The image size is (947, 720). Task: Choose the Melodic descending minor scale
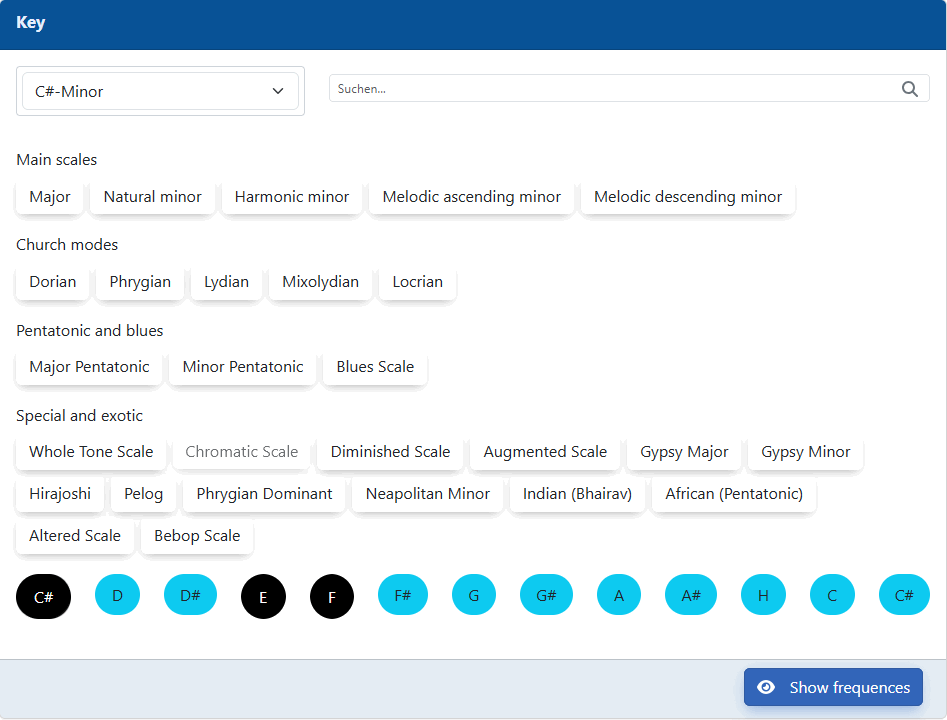pyautogui.click(x=688, y=197)
